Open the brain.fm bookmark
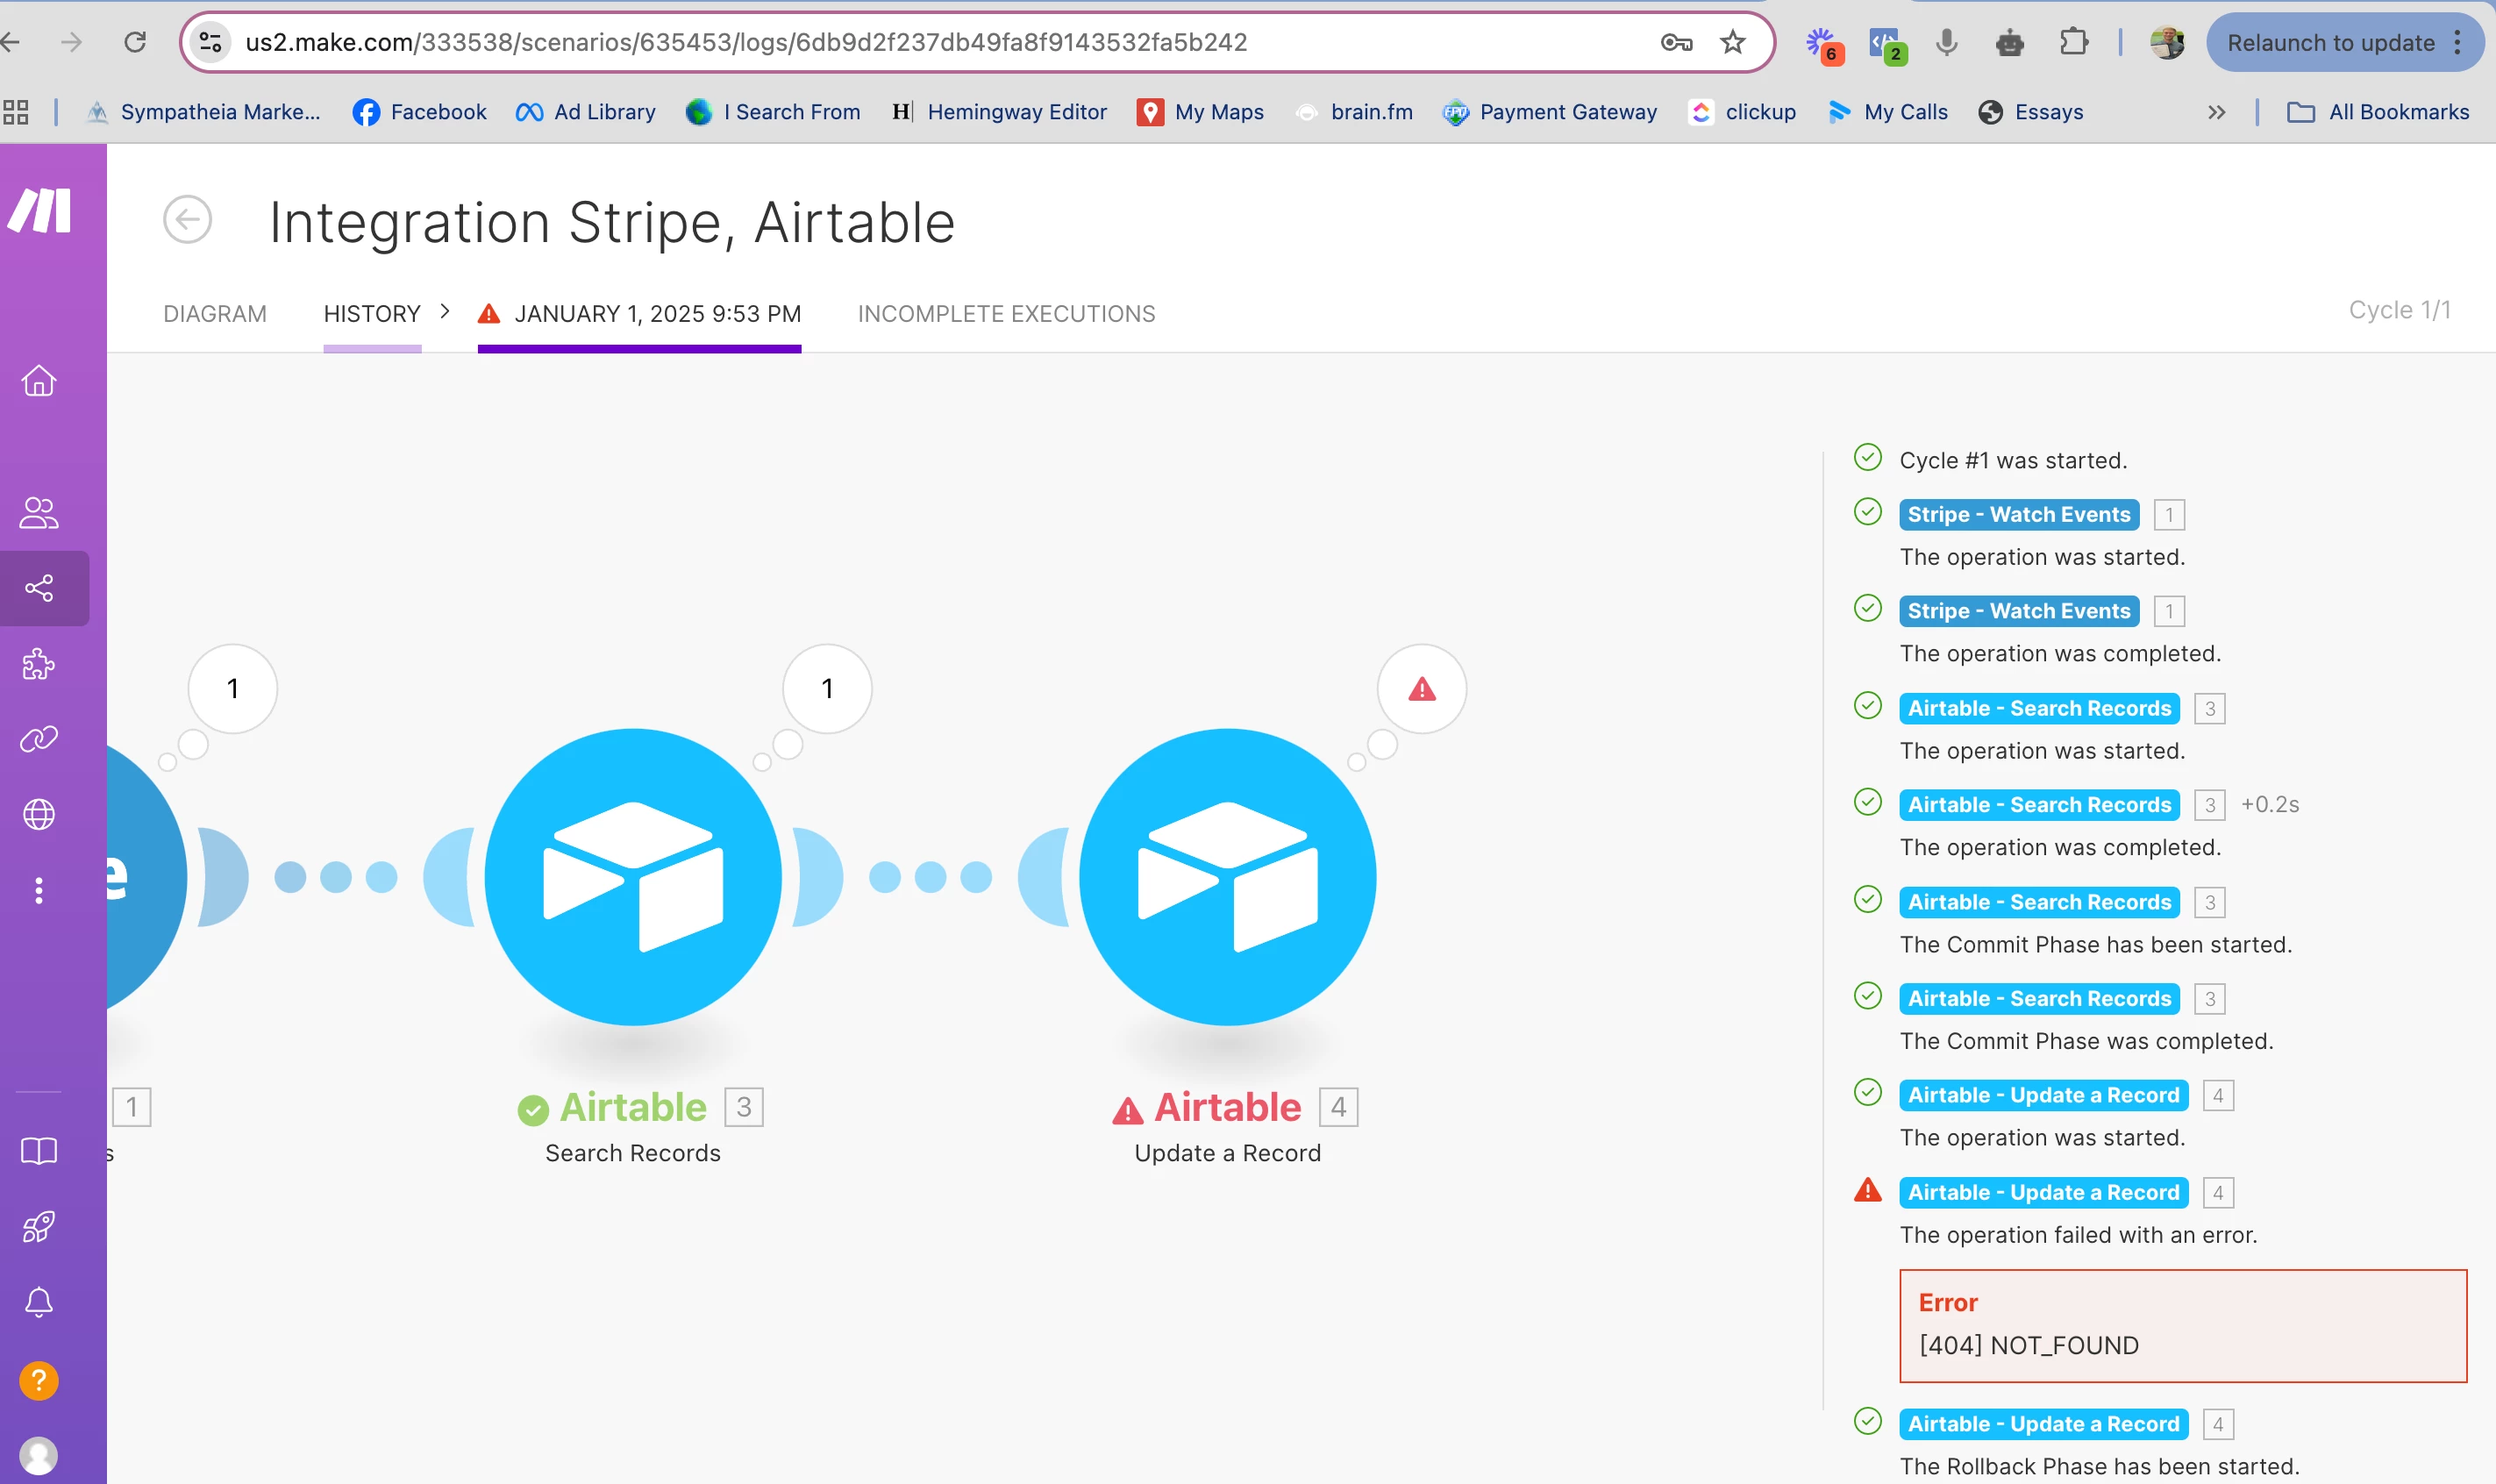Image resolution: width=2496 pixels, height=1484 pixels. 1353,112
